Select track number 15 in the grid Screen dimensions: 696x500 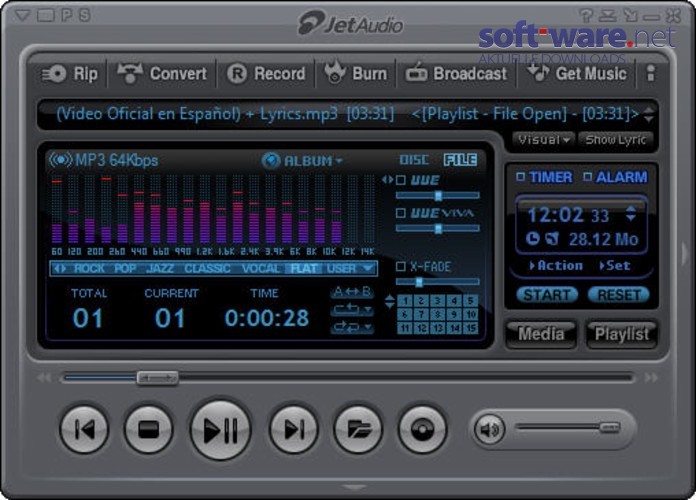coord(471,328)
